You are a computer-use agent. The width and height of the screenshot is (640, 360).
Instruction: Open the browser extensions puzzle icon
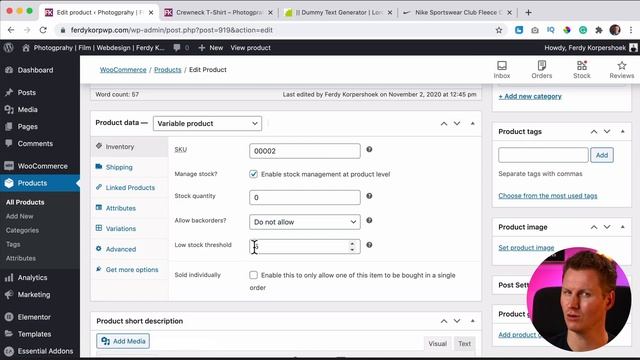[599, 30]
